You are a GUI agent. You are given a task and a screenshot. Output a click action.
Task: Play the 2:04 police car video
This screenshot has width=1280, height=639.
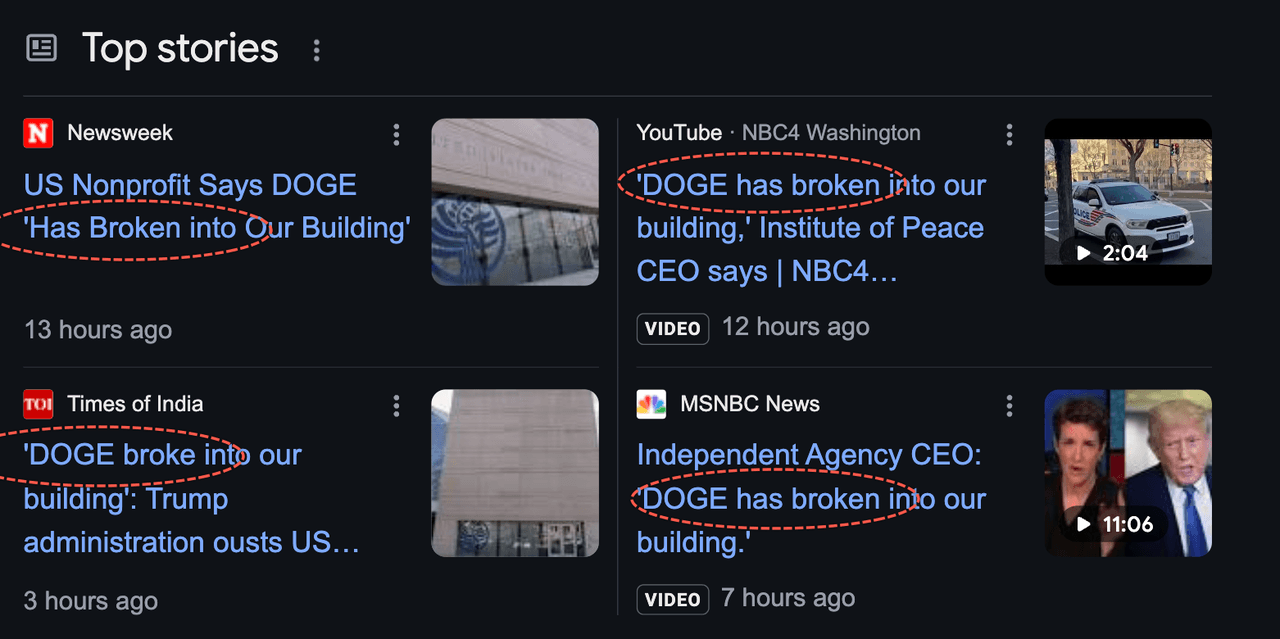point(1128,202)
